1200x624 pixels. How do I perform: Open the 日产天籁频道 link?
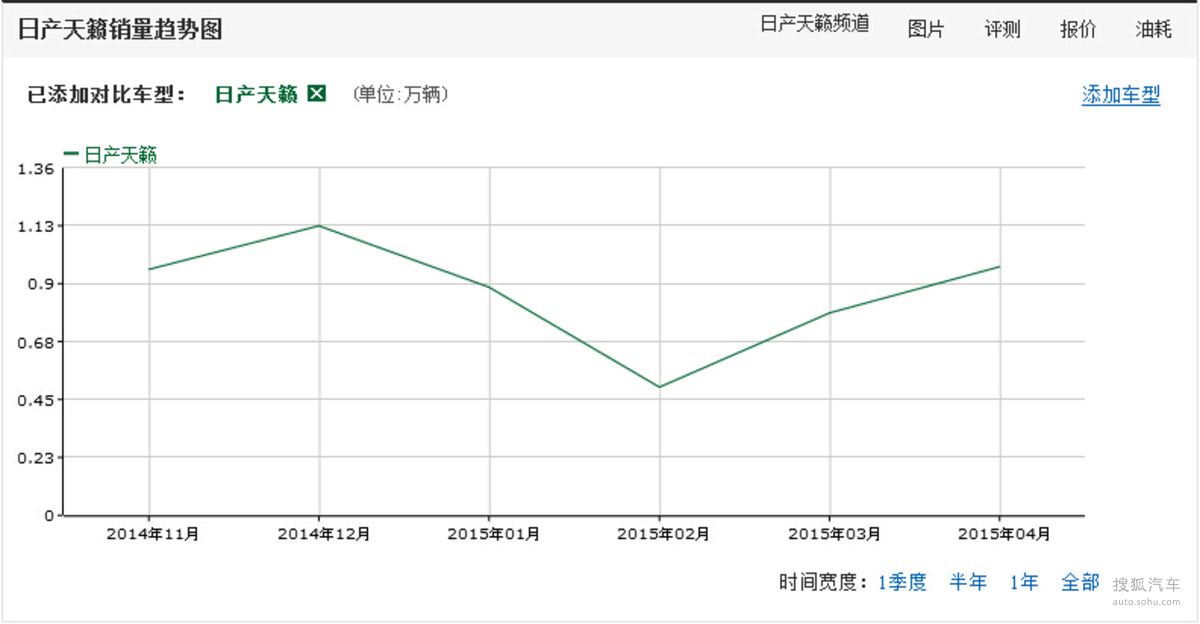814,25
